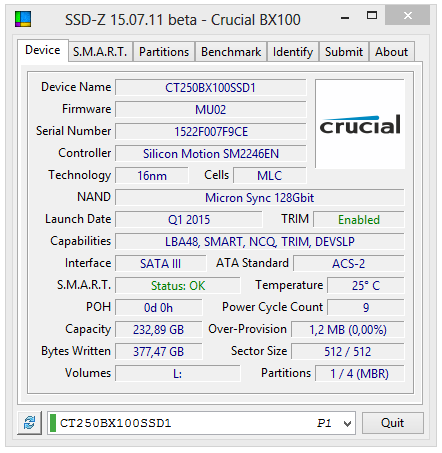Click the drive selector CT250BX100SSD1 combo box
Screen dimensions: 442x453
pos(201,423)
